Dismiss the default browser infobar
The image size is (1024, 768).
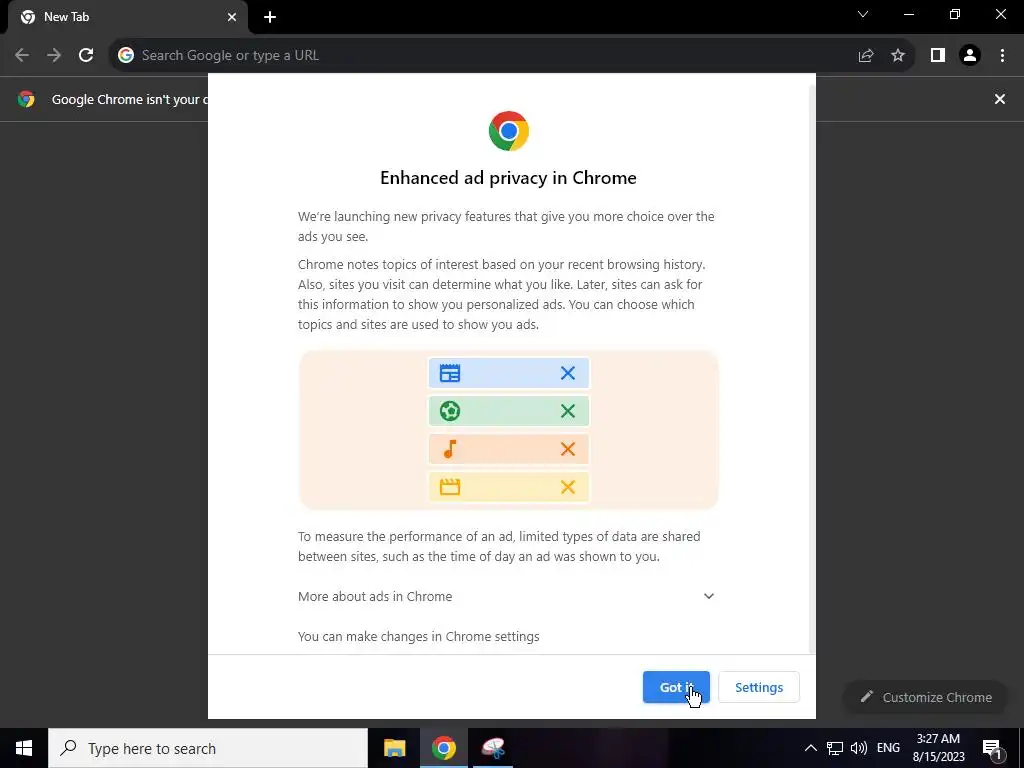(1000, 99)
